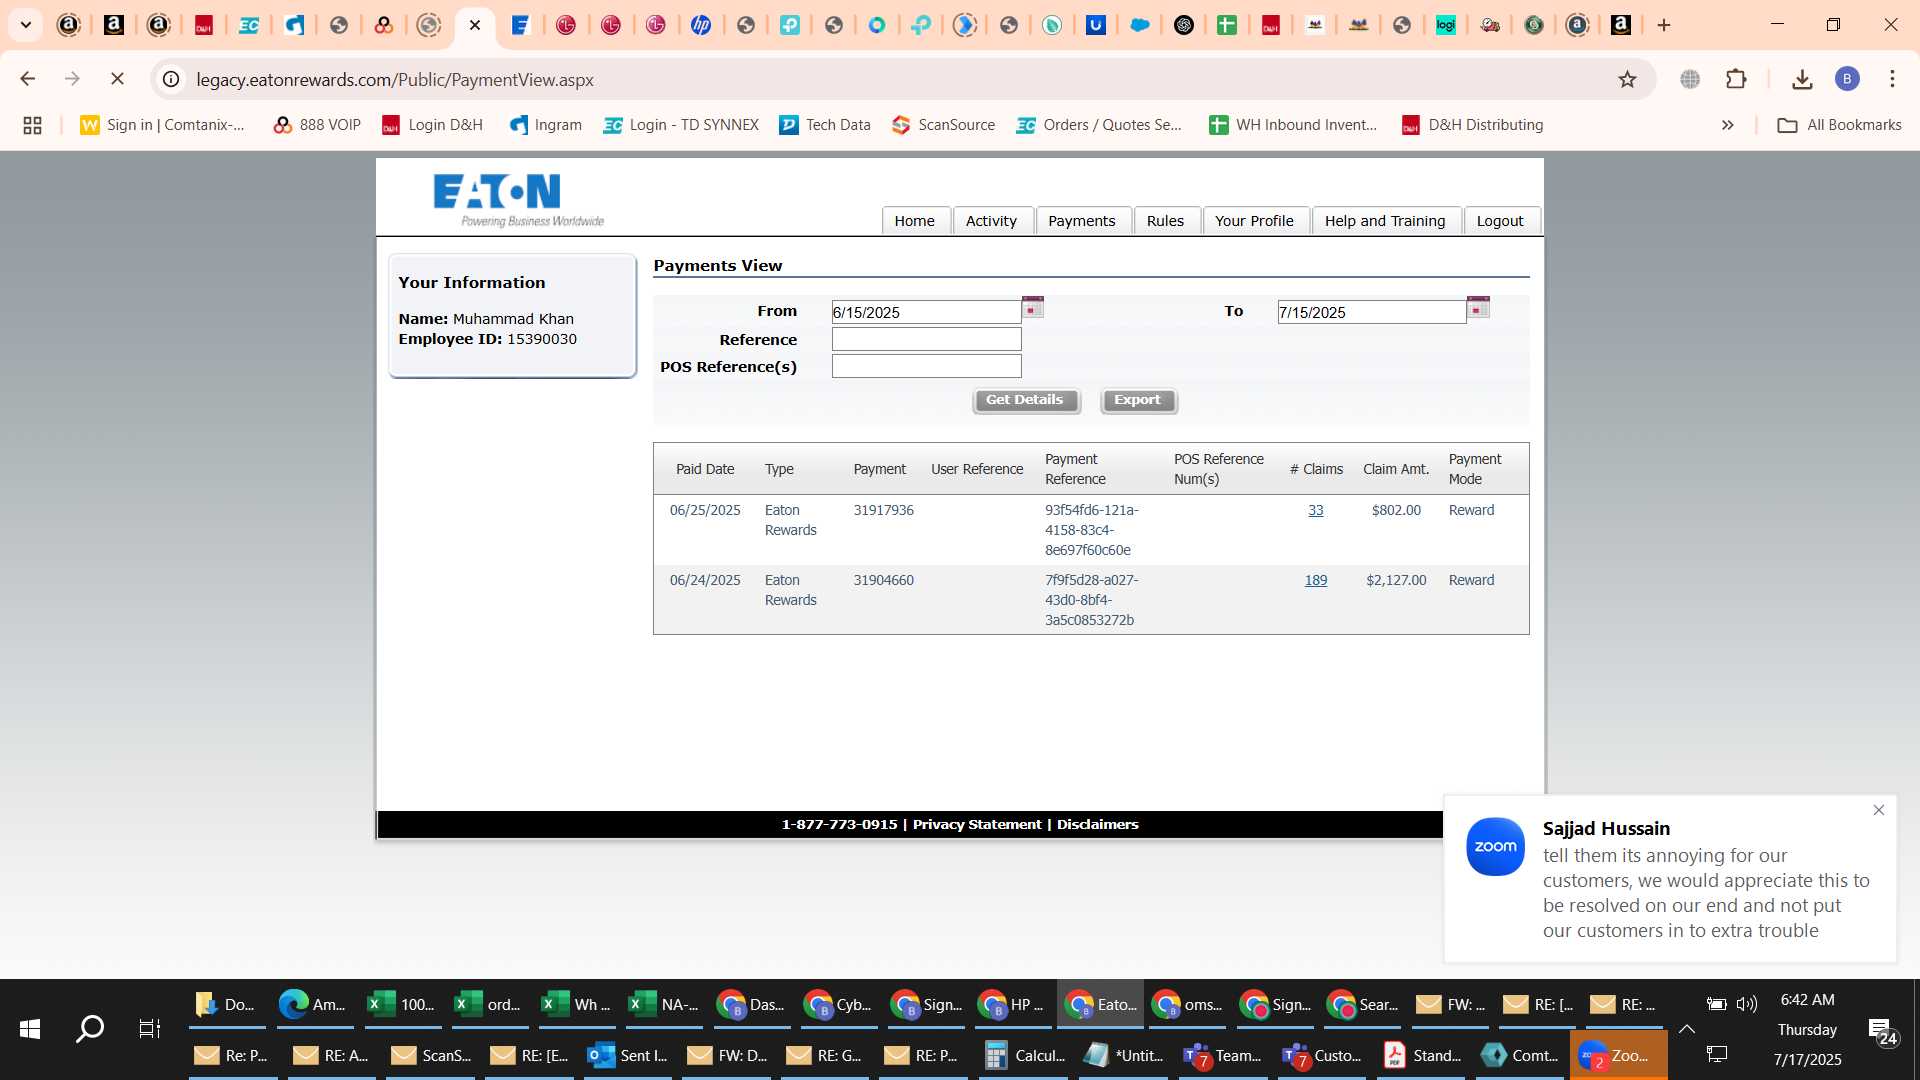This screenshot has height=1080, width=1920.
Task: Click the To date input field
Action: click(x=1372, y=312)
